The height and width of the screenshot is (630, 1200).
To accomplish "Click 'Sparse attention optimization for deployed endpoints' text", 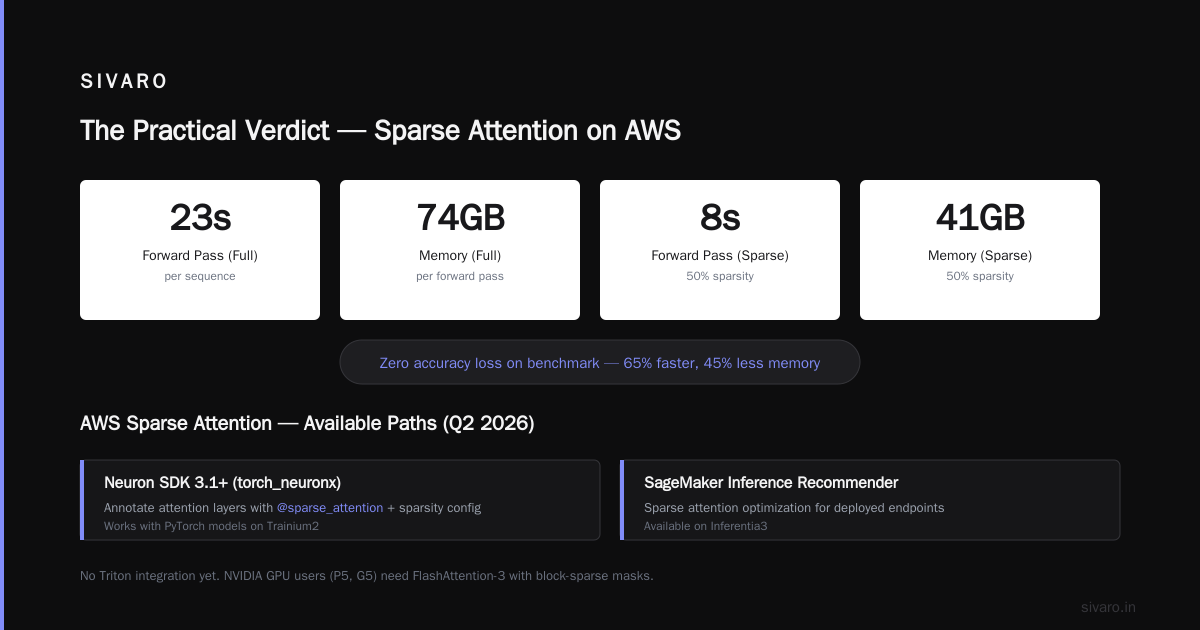I will [x=794, y=508].
